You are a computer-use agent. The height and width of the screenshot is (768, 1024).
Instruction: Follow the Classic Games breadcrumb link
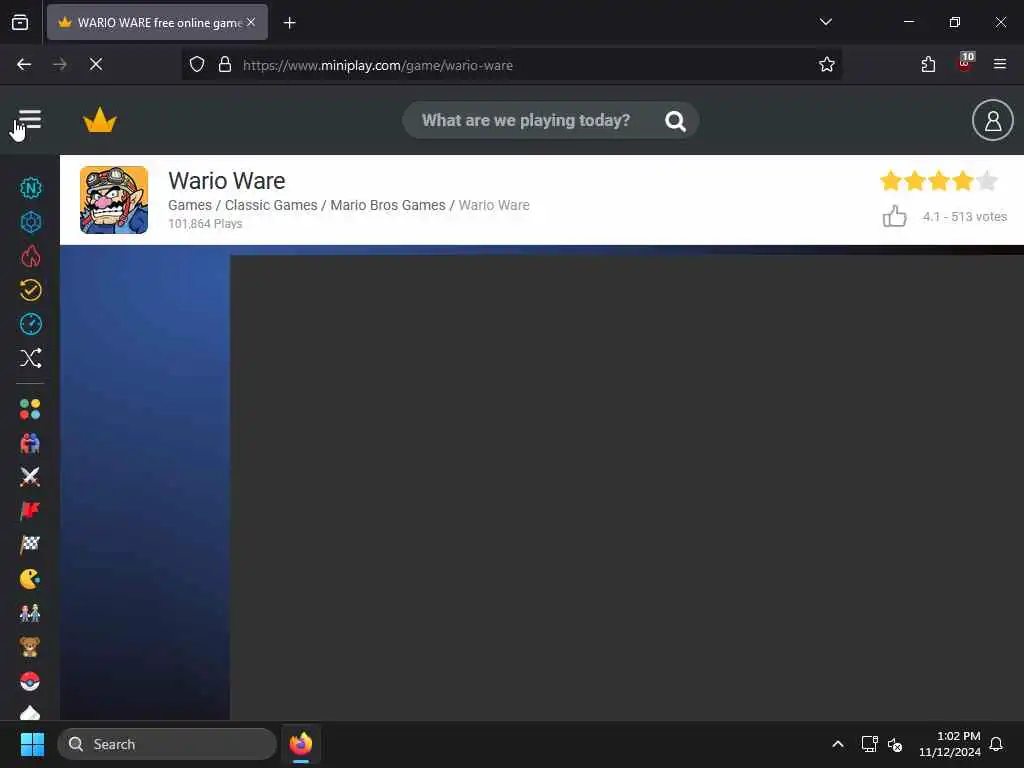(271, 205)
